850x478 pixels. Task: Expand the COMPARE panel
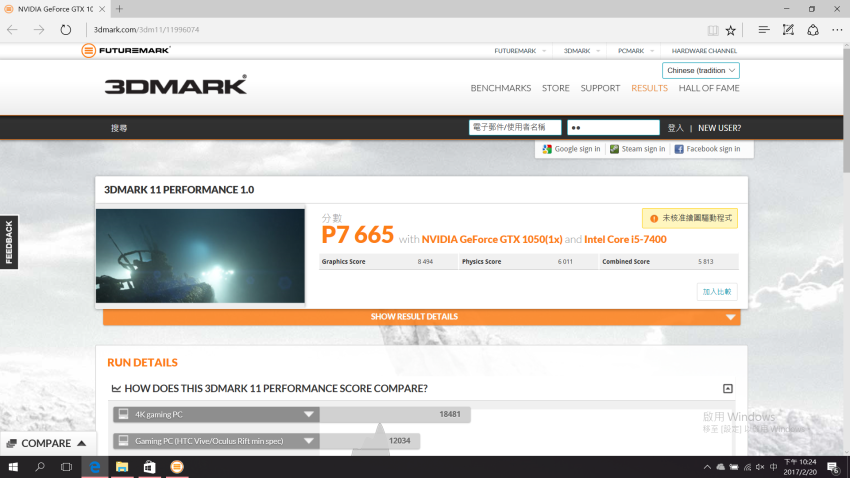(x=47, y=443)
